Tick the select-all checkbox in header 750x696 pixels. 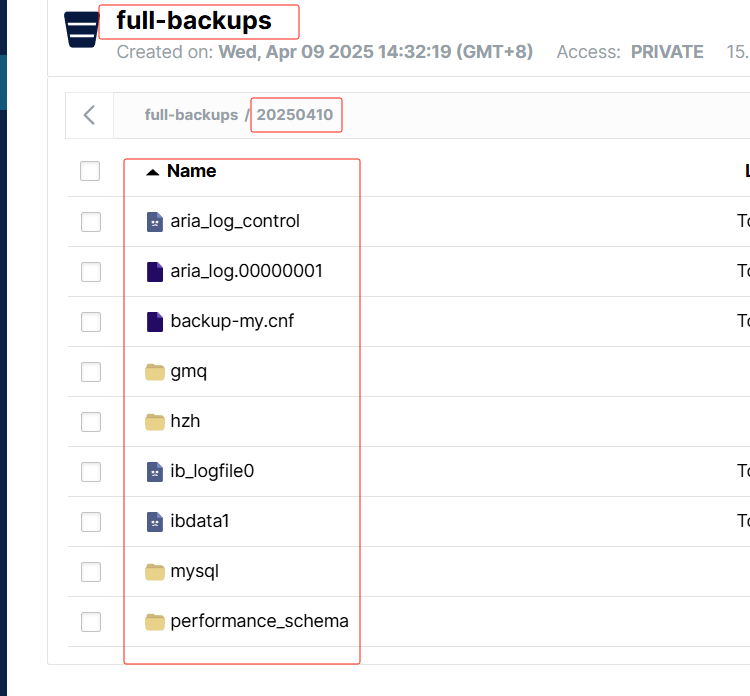coord(90,171)
